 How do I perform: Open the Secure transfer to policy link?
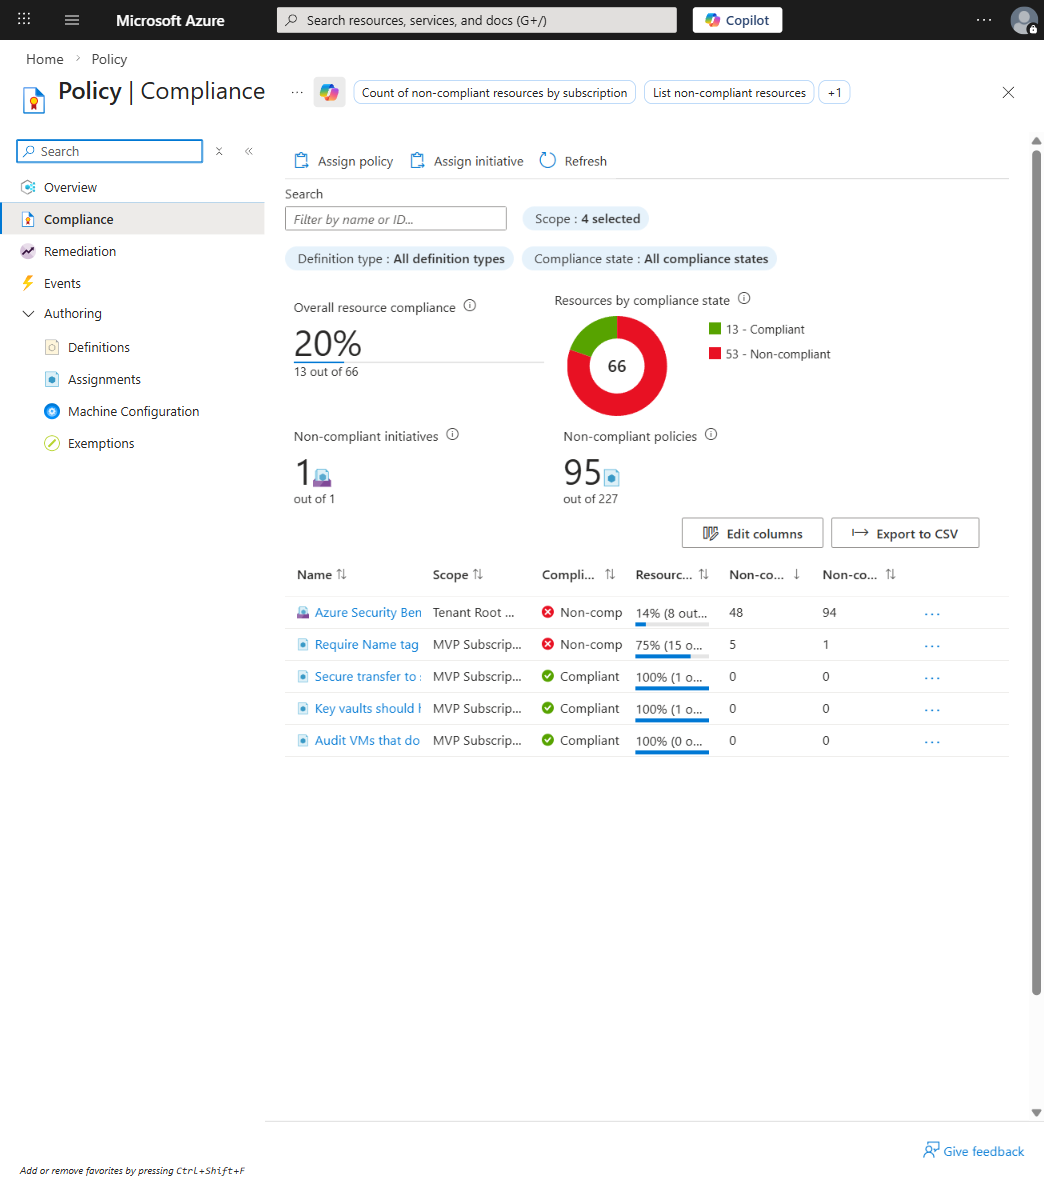(x=368, y=677)
